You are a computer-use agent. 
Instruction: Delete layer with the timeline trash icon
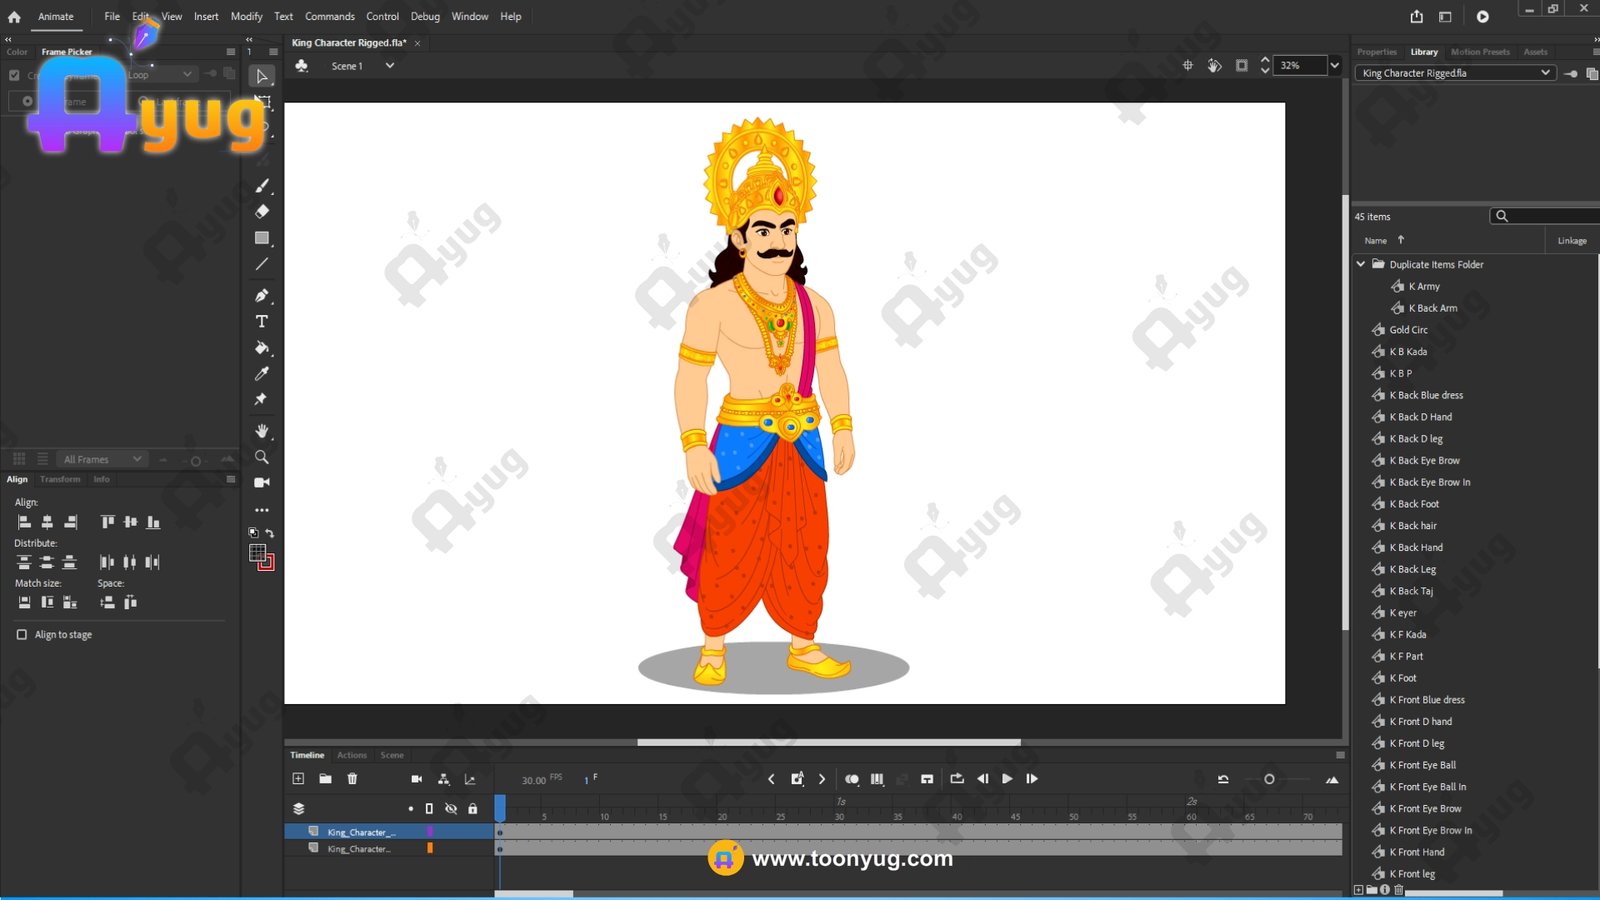pos(352,778)
